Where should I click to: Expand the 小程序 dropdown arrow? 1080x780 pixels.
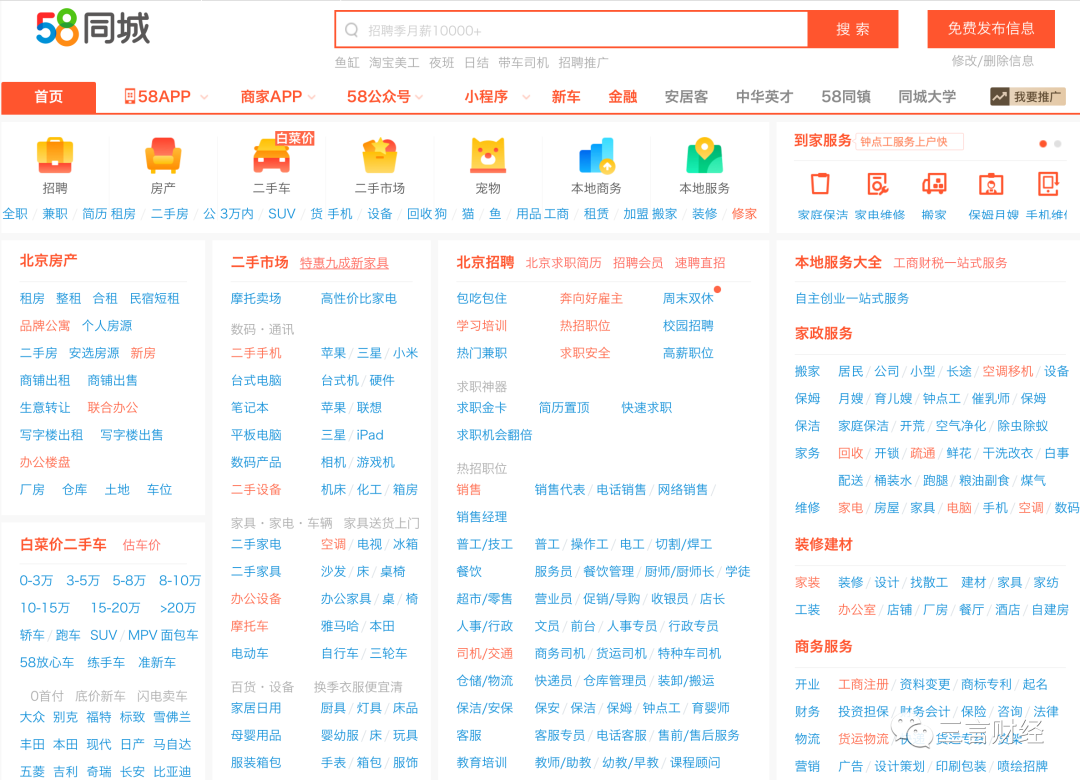(526, 97)
